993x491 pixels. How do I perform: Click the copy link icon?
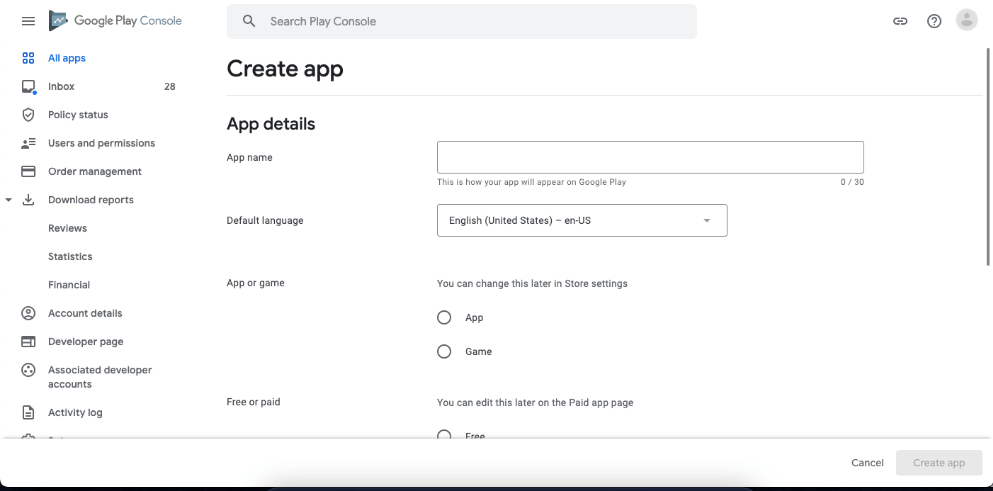(x=900, y=21)
